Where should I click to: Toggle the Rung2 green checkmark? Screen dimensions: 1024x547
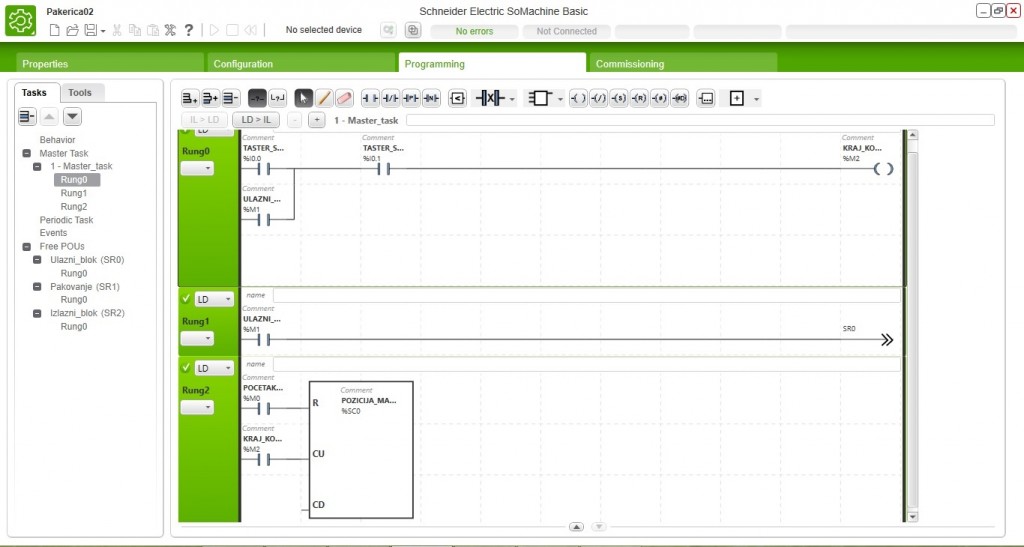(186, 367)
